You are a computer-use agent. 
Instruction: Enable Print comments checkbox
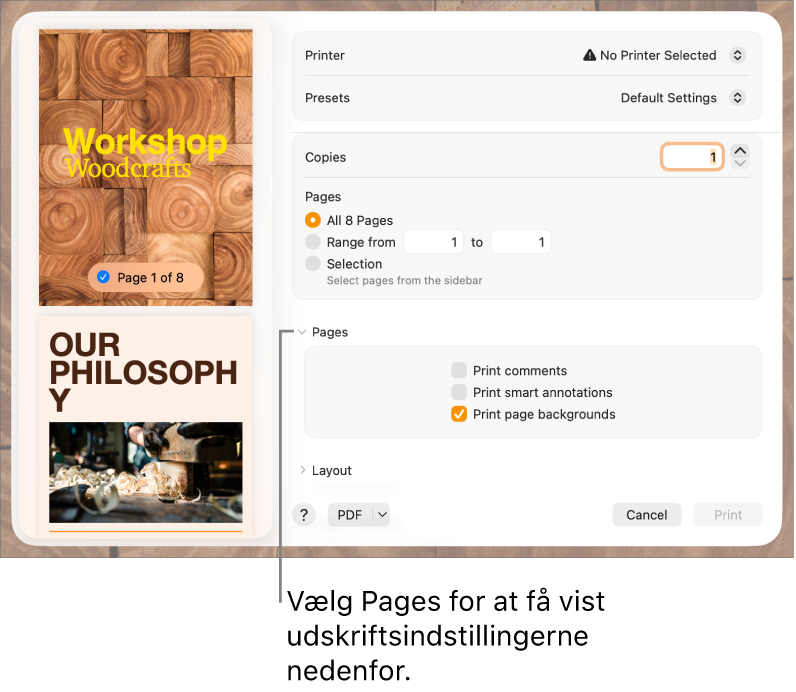pos(459,371)
